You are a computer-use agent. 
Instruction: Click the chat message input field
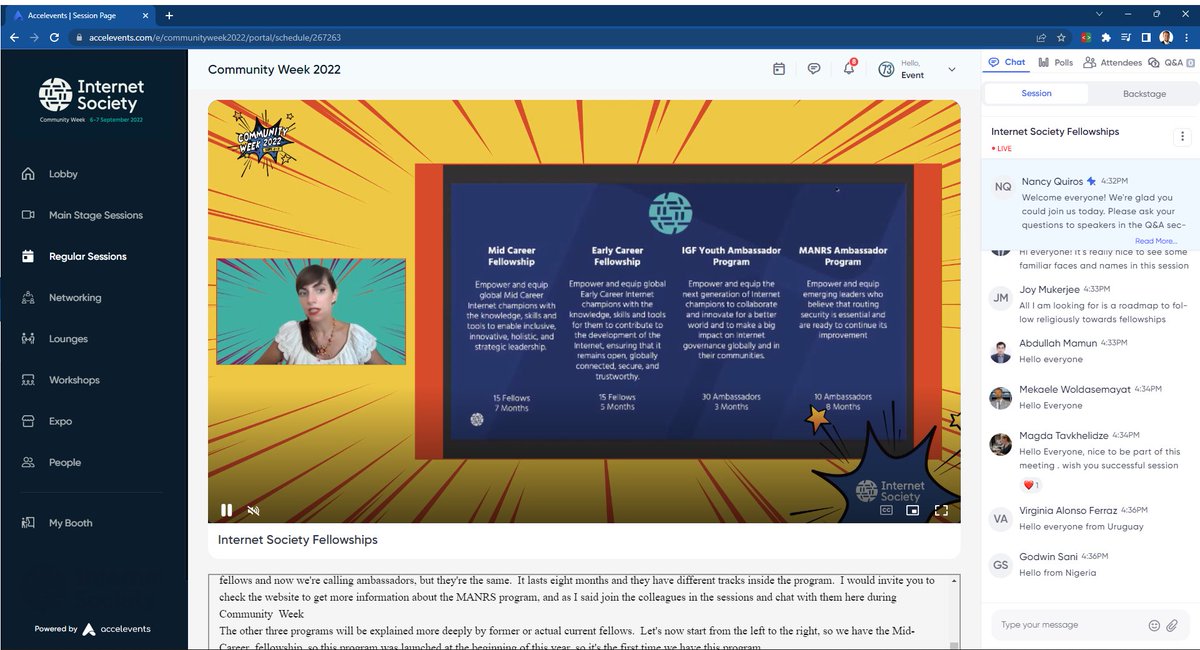click(1070, 625)
